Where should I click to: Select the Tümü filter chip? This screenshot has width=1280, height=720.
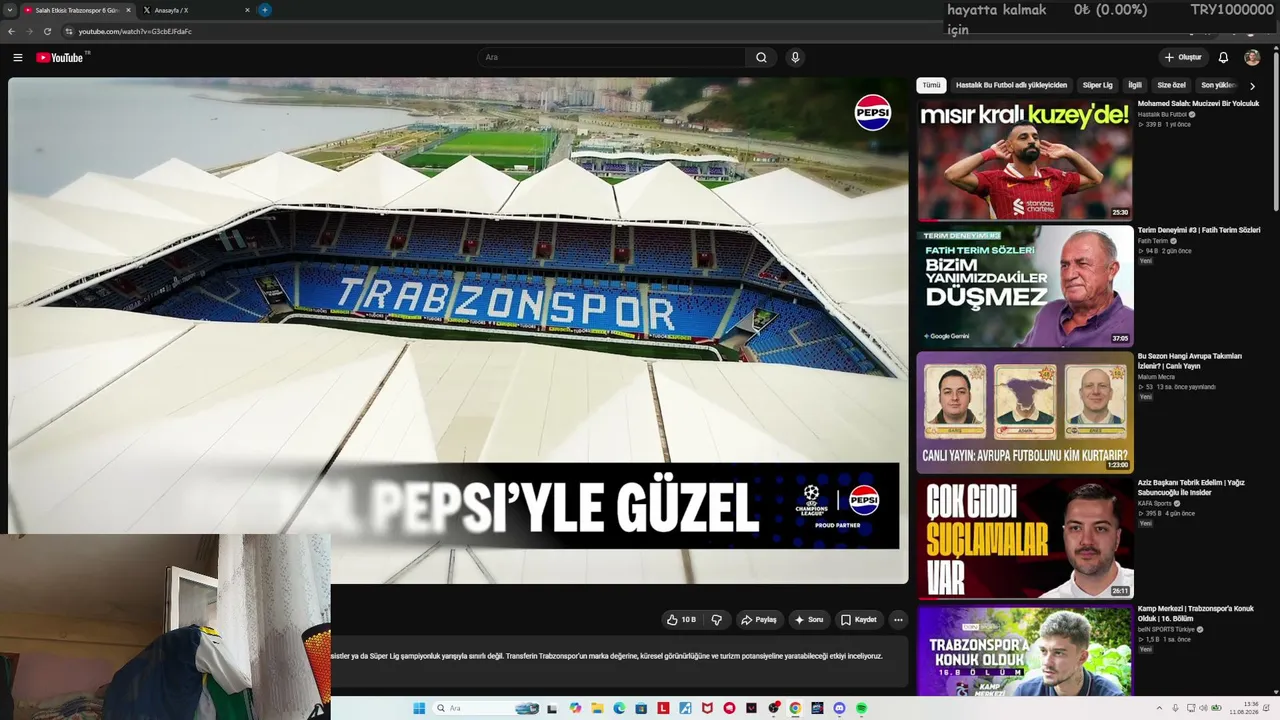point(931,86)
